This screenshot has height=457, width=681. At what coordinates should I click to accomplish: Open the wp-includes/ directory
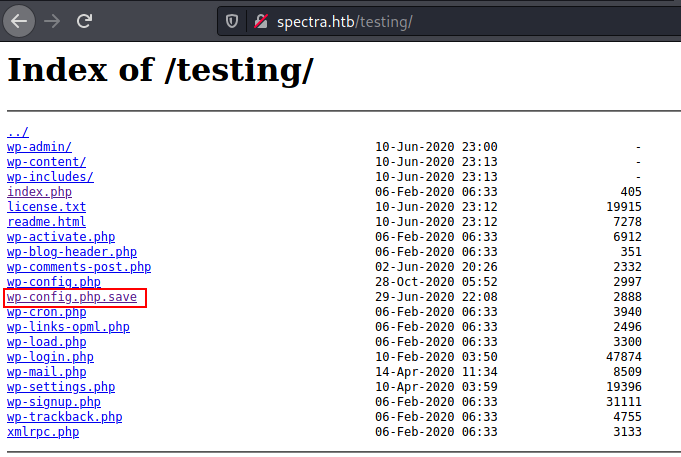pos(50,177)
